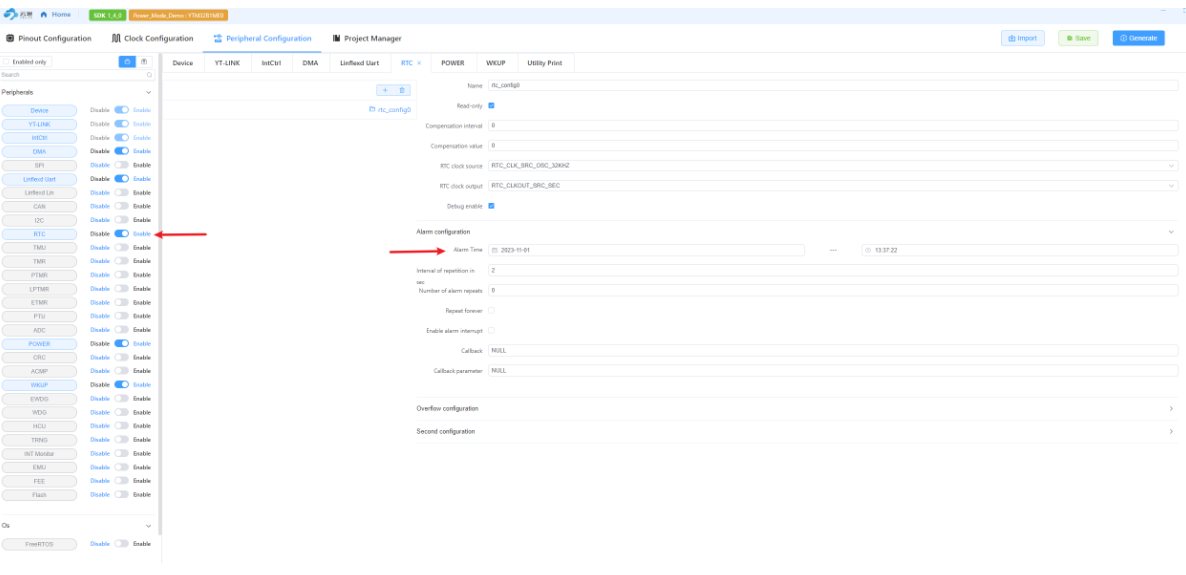The image size is (1186, 575).
Task: Click into the Callback parameter field
Action: pyautogui.click(x=832, y=370)
